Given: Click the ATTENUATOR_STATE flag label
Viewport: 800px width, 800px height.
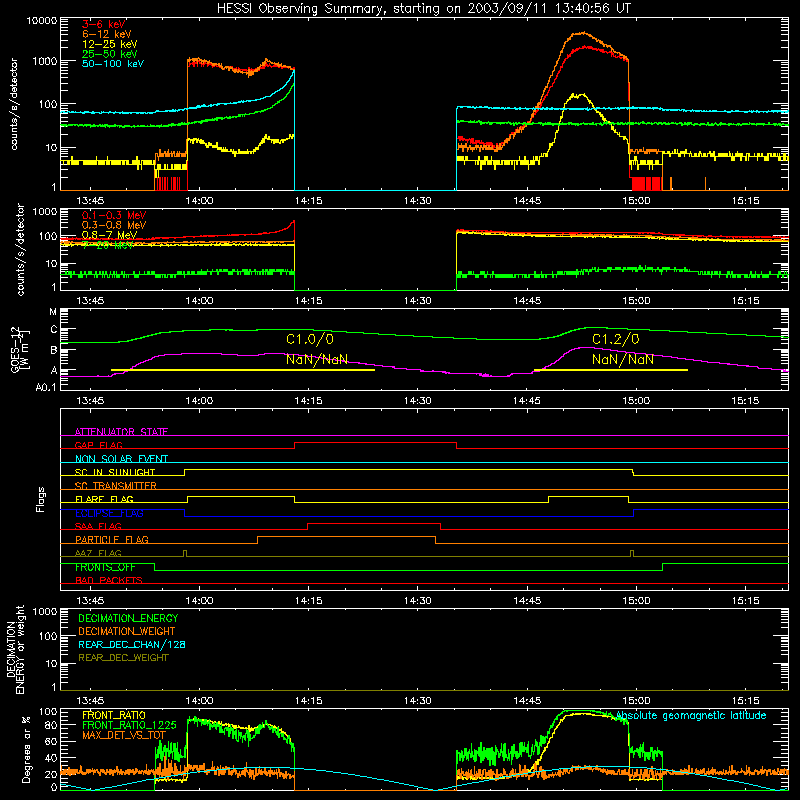Looking at the screenshot, I should 121,432.
